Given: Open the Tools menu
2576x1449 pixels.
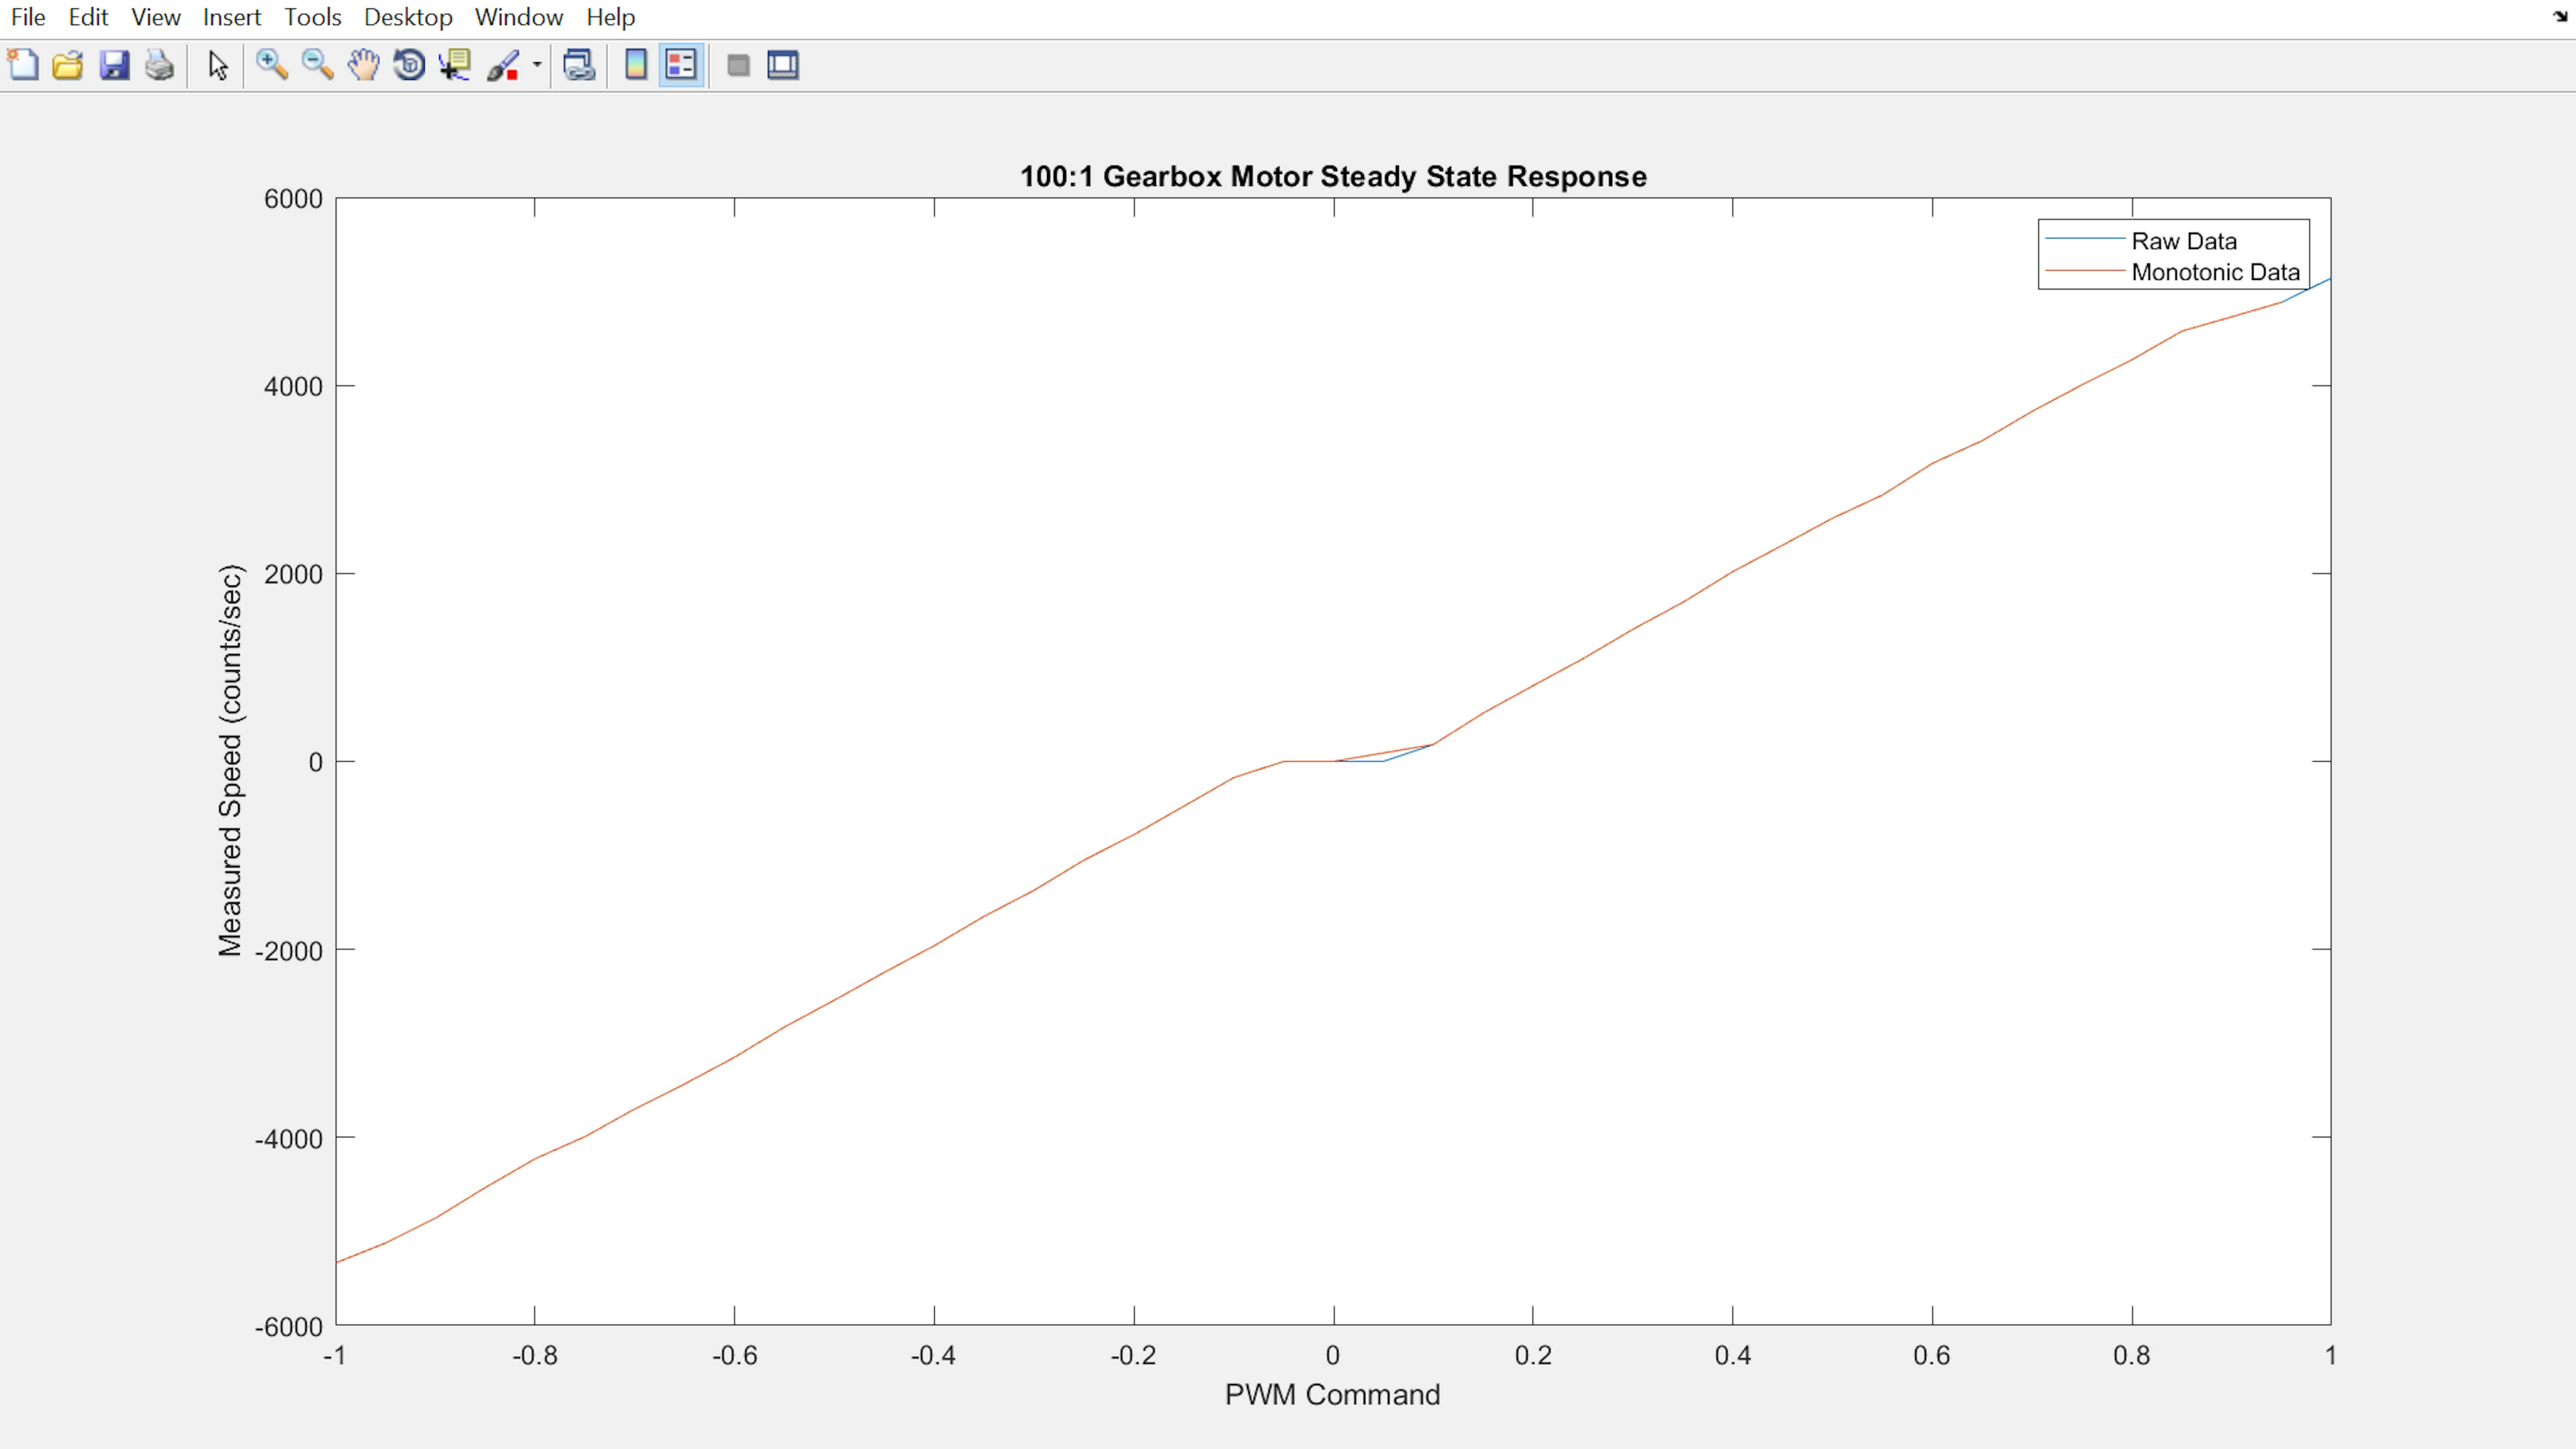Looking at the screenshot, I should point(313,17).
